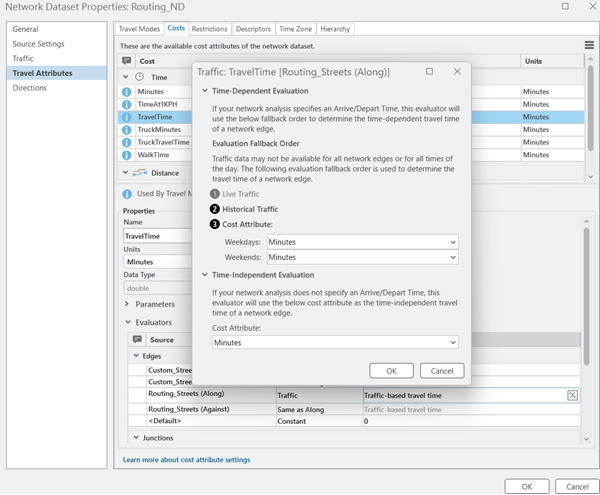600x495 pixels.
Task: Click the Used By Travel Modes info icon
Action: click(127, 194)
